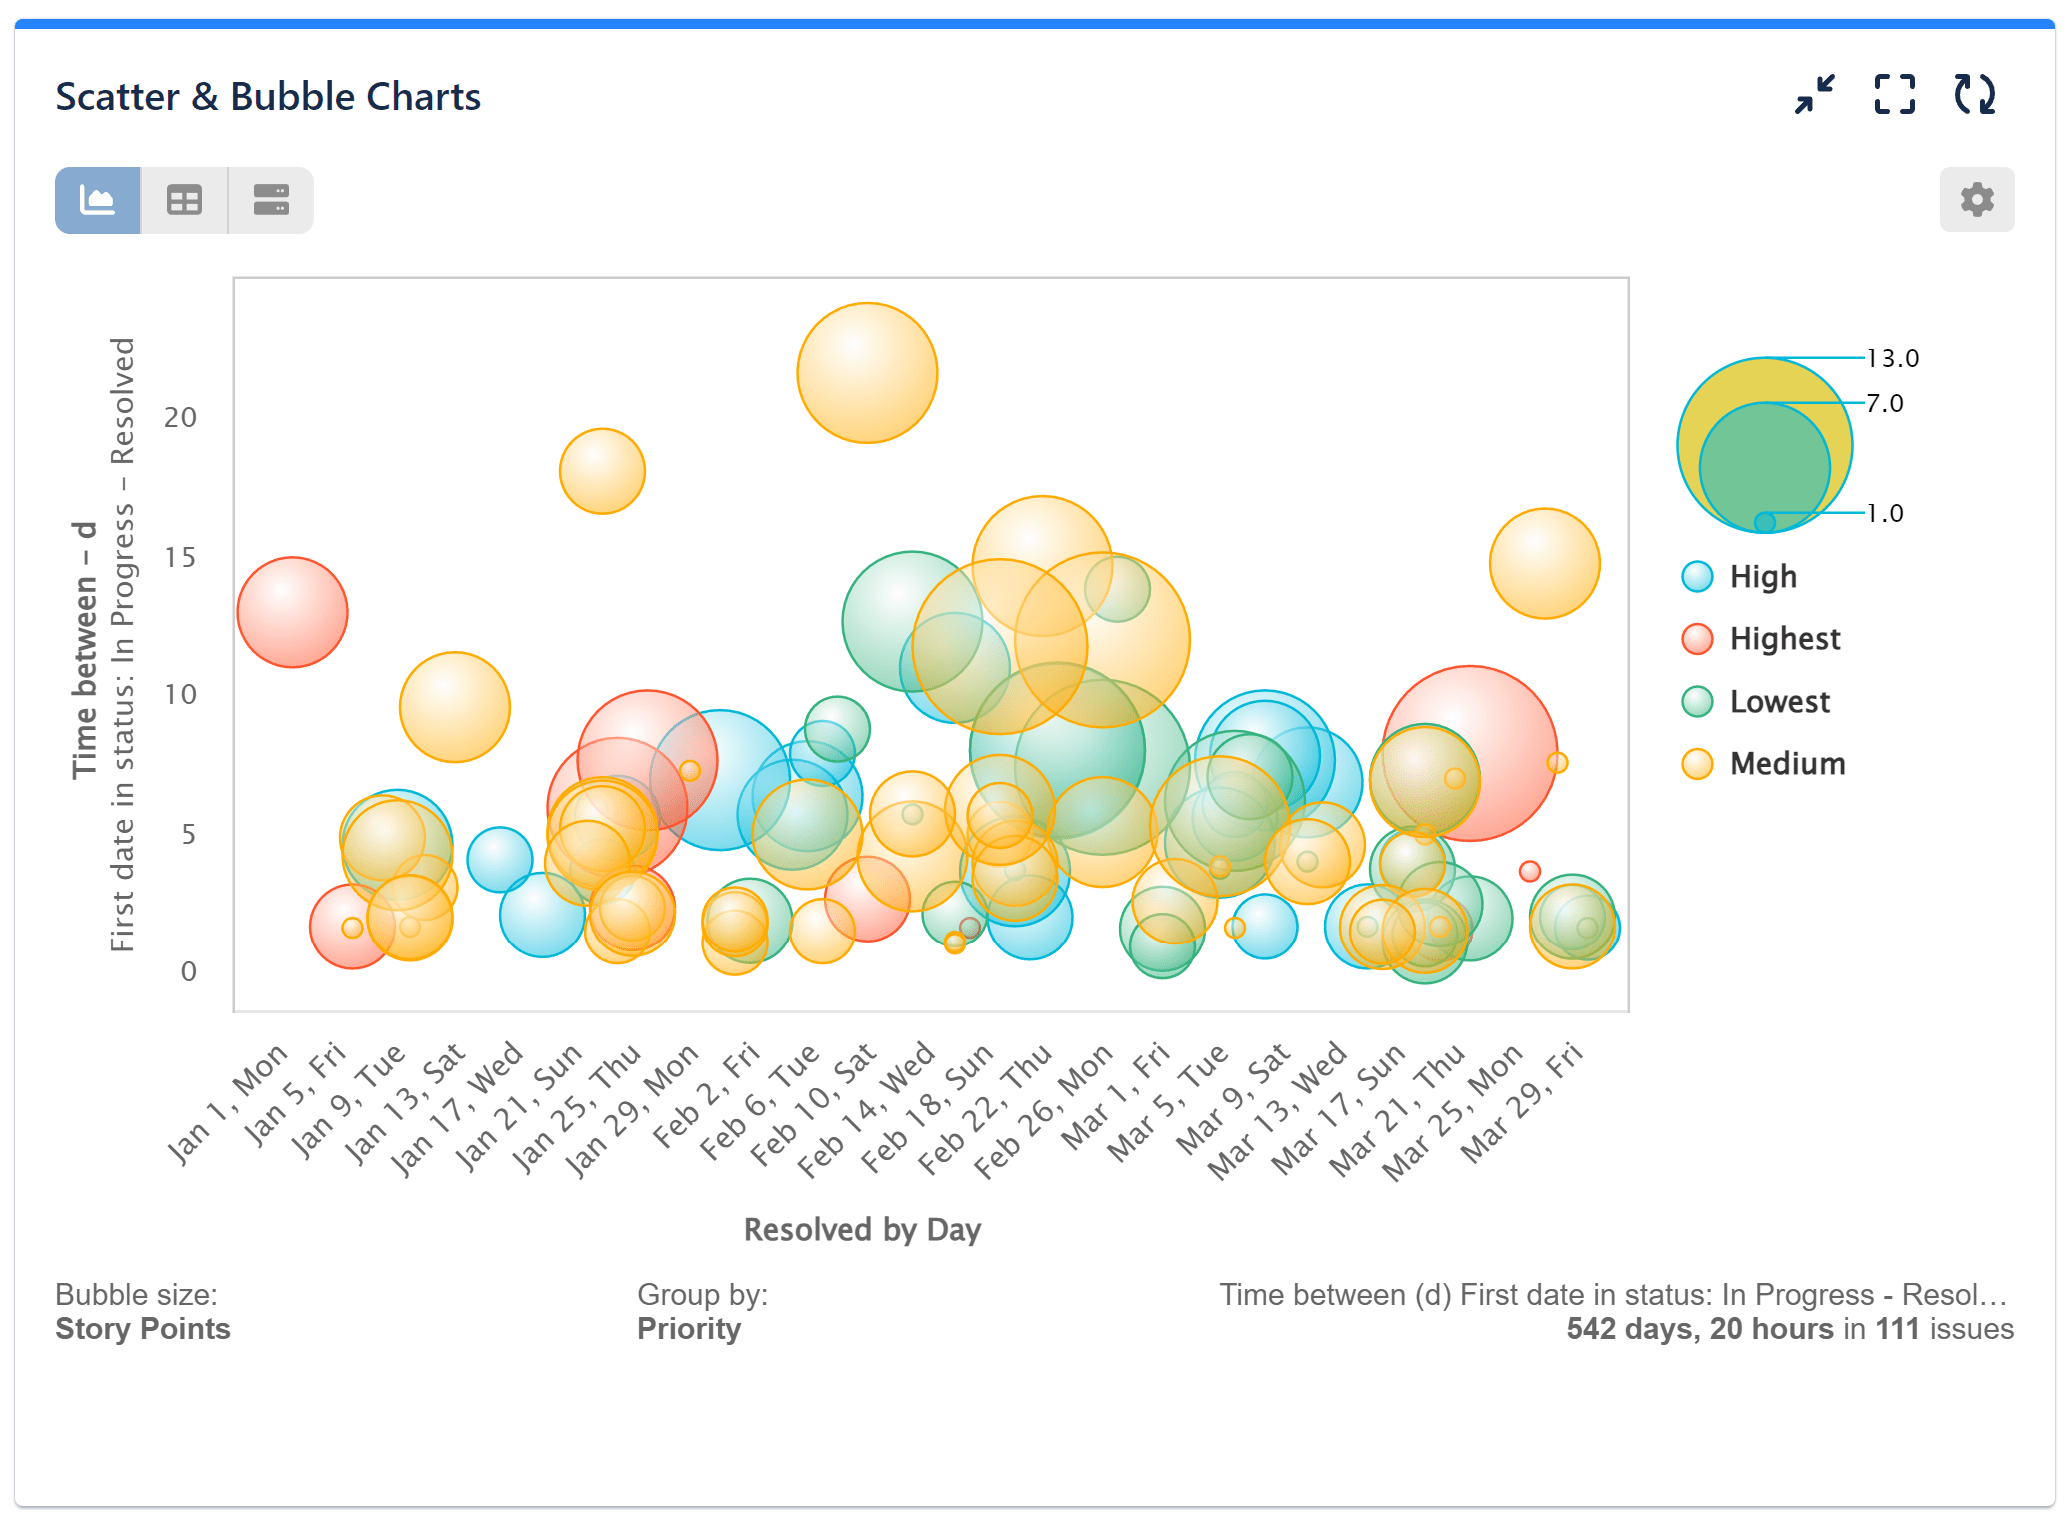Viewport: 2069px width, 1514px height.
Task: Switch to the table view tab
Action: point(184,200)
